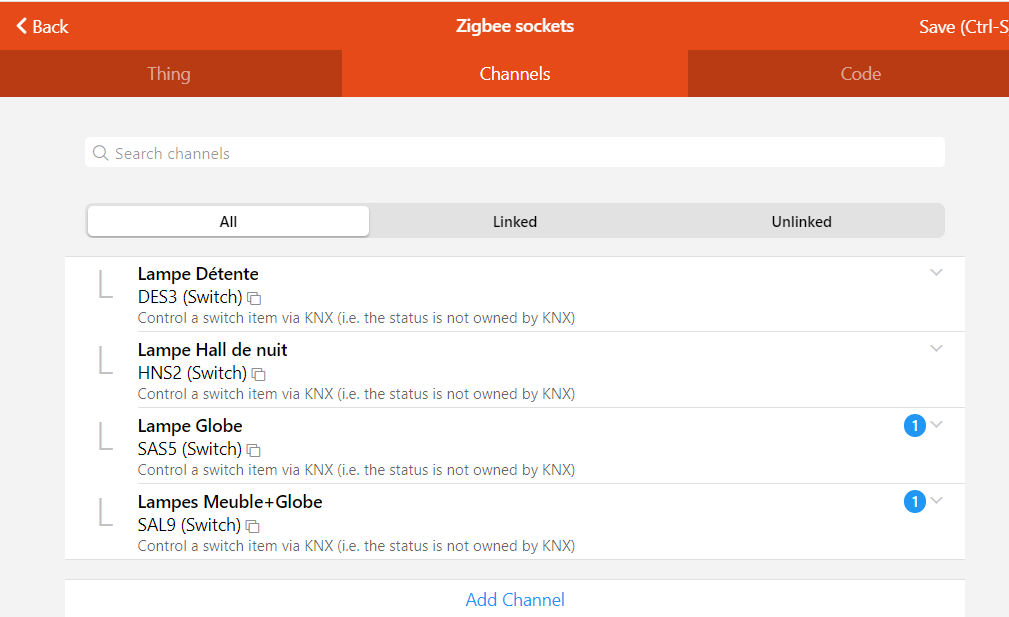
Task: Expand the Lampes Meuble+Globe channel chevron
Action: tap(936, 500)
